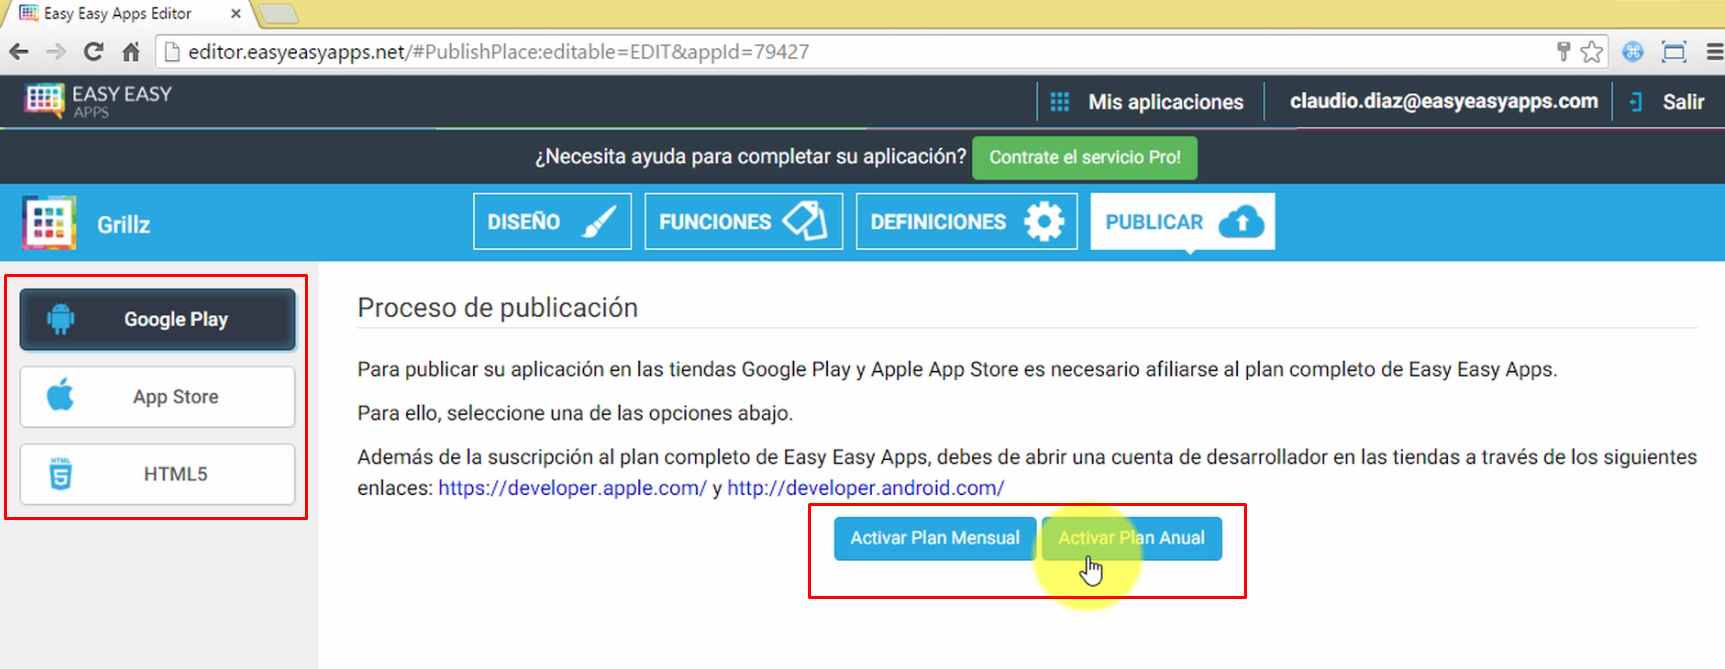The width and height of the screenshot is (1725, 669).
Task: Click Activar Plan Mensual button
Action: pos(935,538)
